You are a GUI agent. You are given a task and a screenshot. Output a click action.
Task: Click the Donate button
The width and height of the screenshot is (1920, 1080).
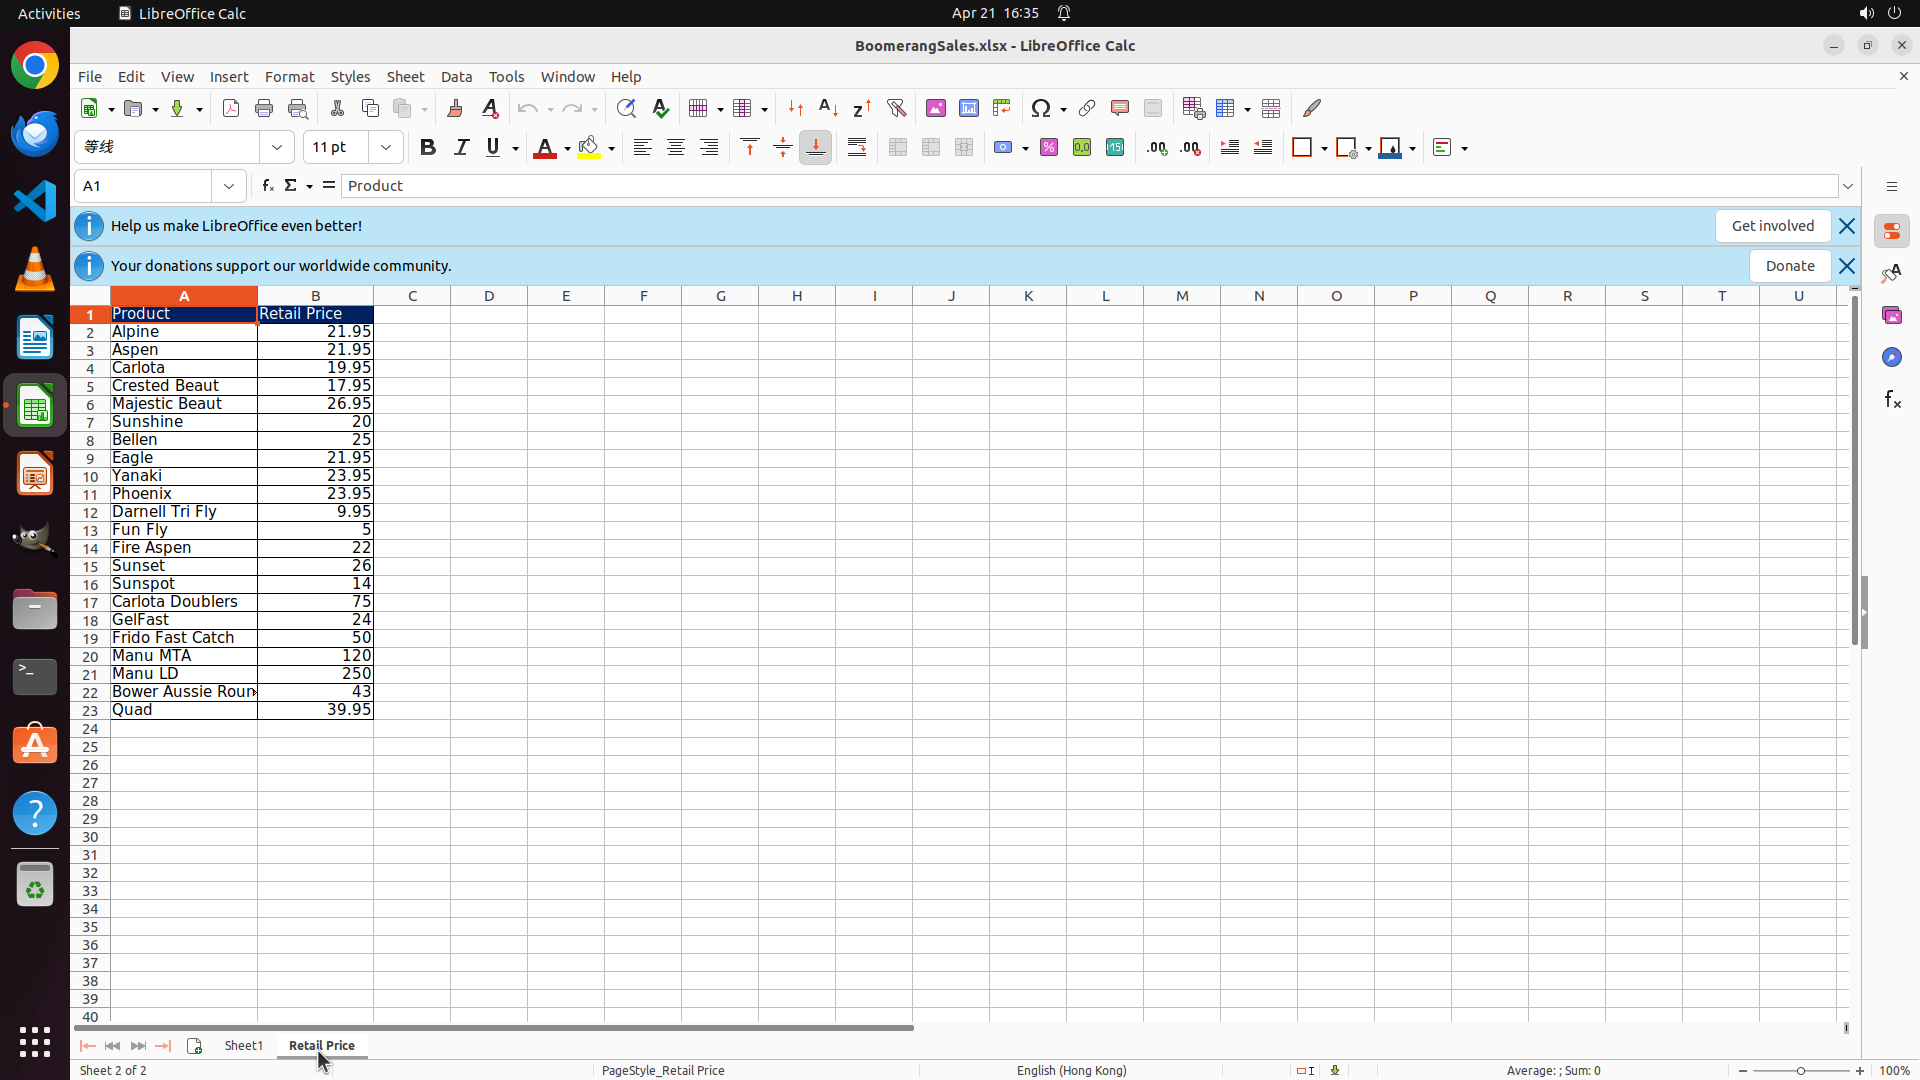1789,266
